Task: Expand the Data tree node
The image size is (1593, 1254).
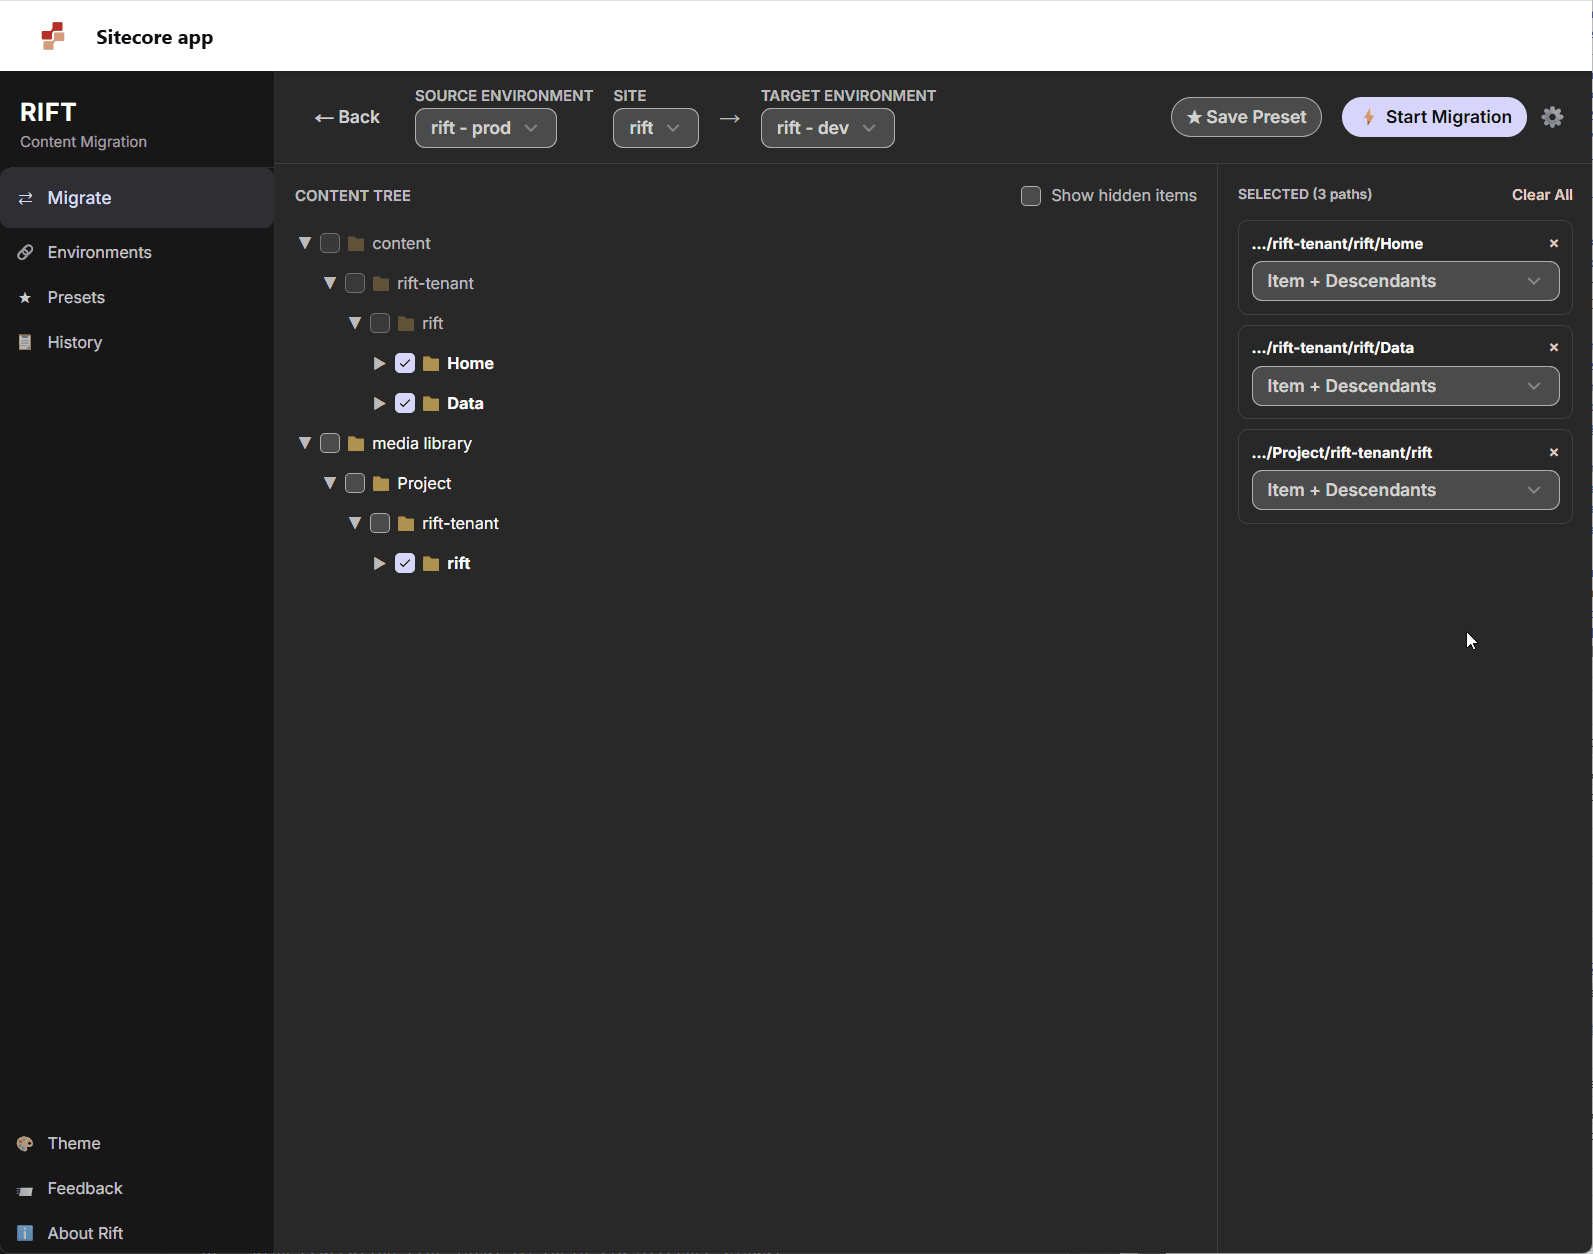Action: (380, 403)
